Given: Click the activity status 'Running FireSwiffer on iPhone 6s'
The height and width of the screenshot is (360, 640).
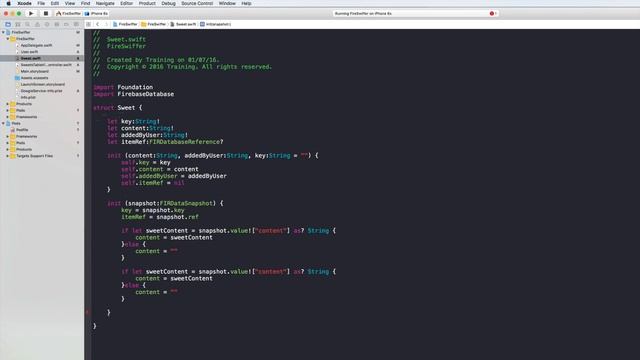Looking at the screenshot, I should [x=363, y=13].
